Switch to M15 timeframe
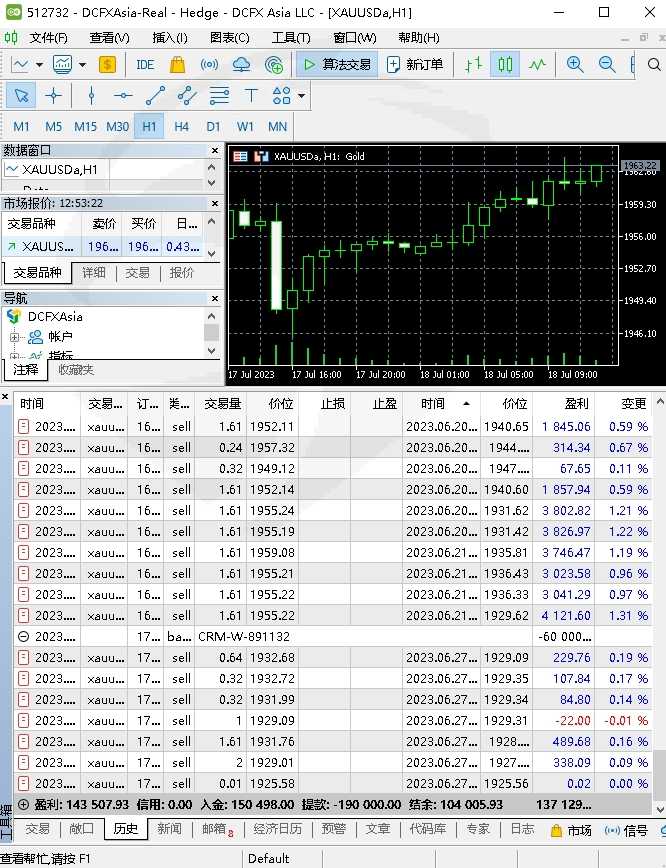This screenshot has width=666, height=868. point(85,127)
